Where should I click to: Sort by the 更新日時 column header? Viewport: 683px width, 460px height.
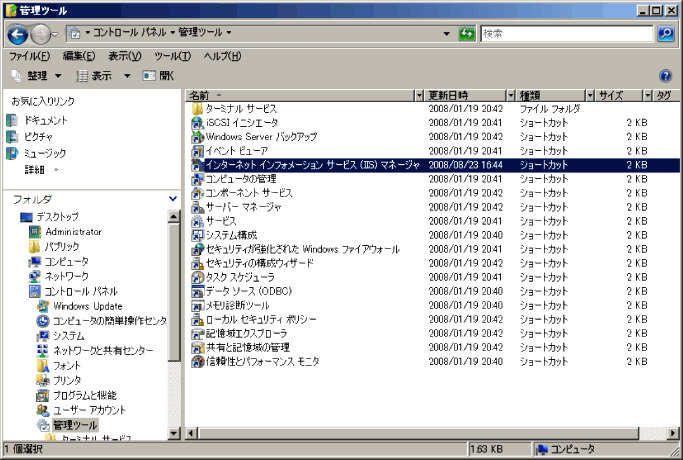(x=466, y=95)
